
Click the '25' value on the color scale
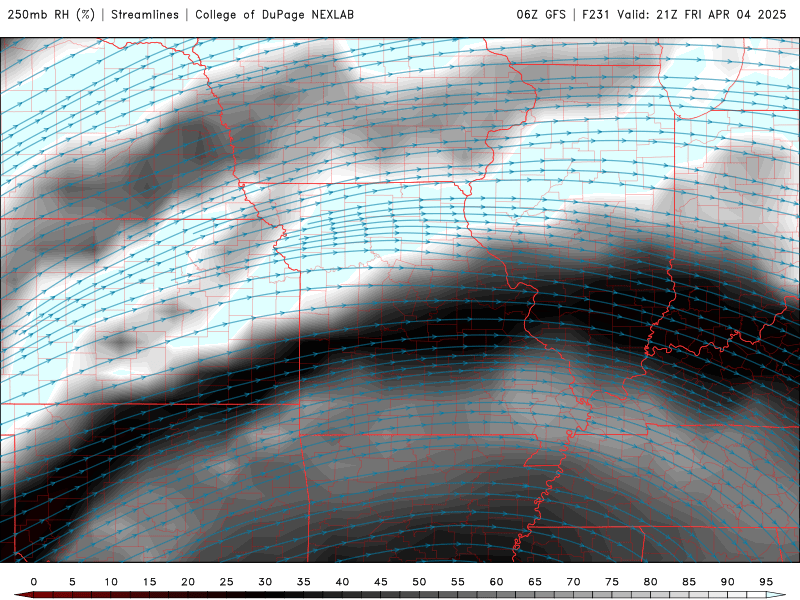tap(227, 582)
